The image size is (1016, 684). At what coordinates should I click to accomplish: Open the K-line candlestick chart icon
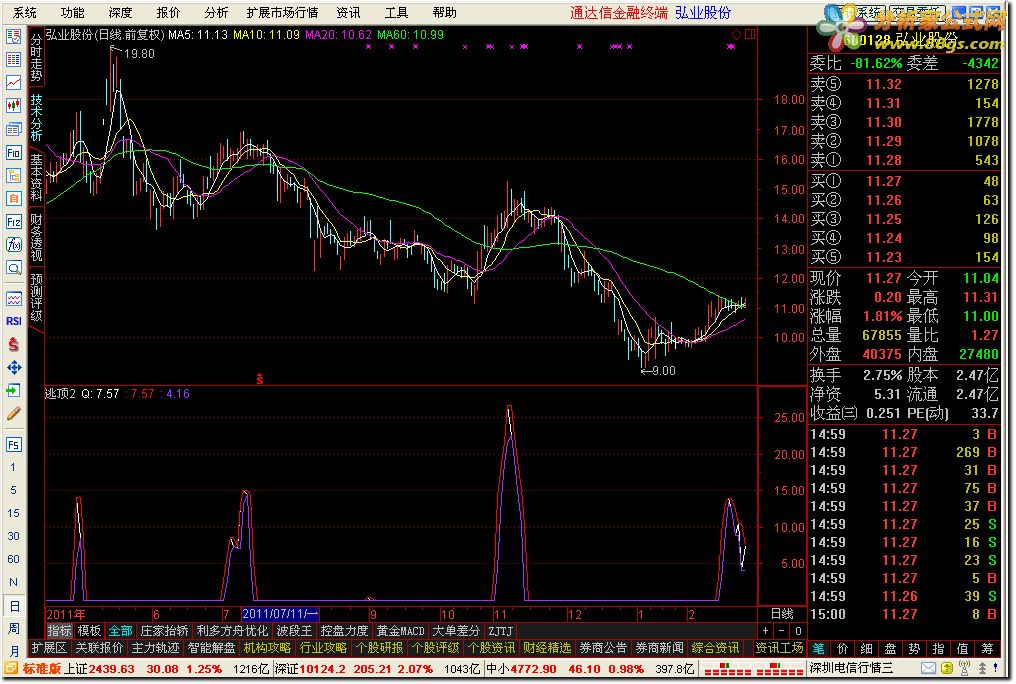13,106
